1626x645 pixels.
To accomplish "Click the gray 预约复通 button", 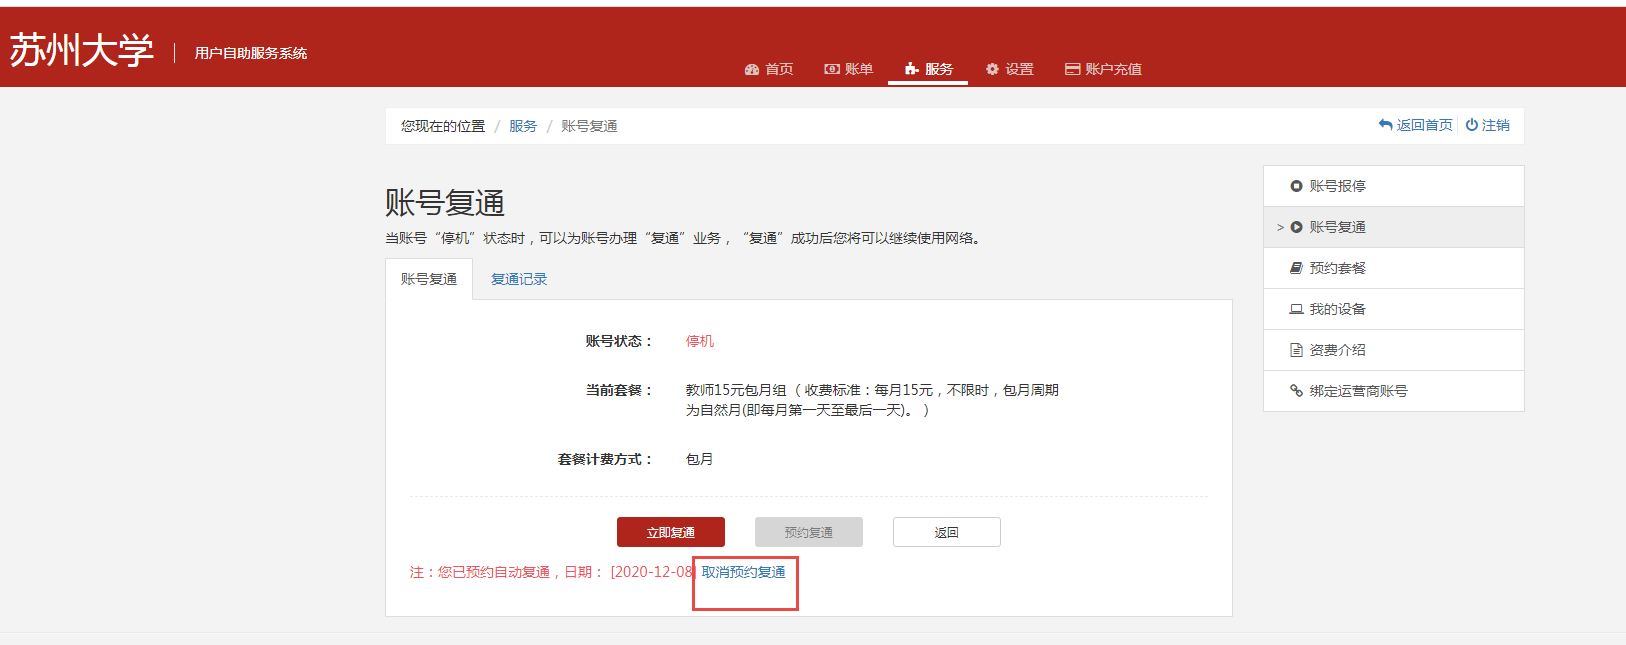I will coord(808,532).
